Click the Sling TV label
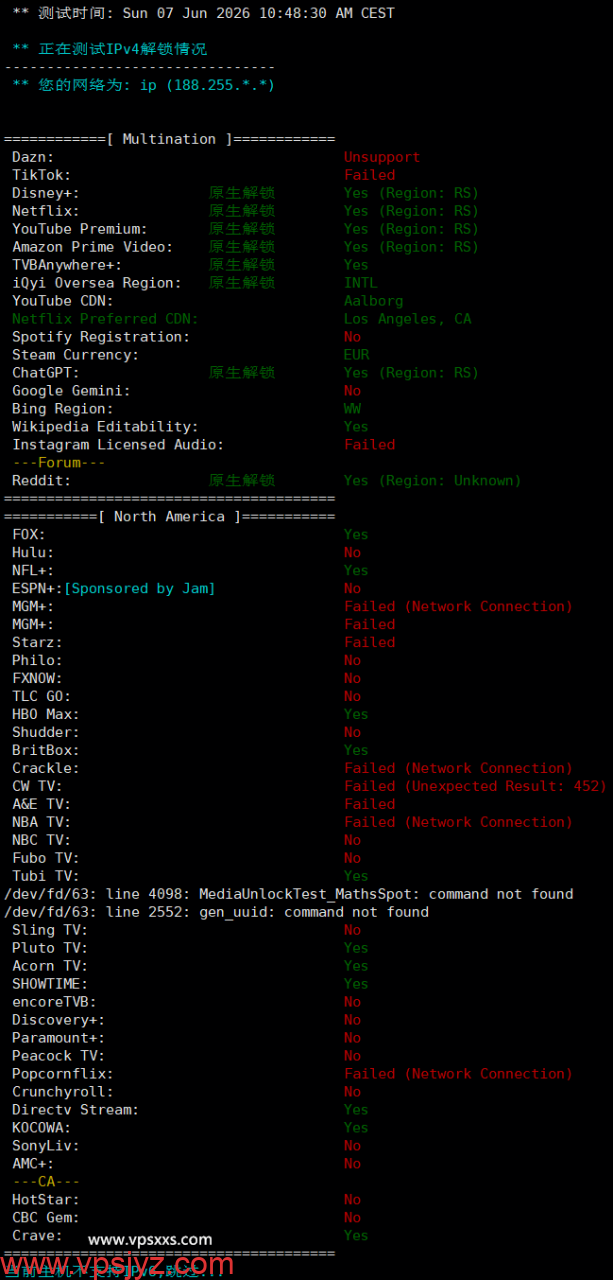This screenshot has width=613, height=1280. click(x=50, y=931)
